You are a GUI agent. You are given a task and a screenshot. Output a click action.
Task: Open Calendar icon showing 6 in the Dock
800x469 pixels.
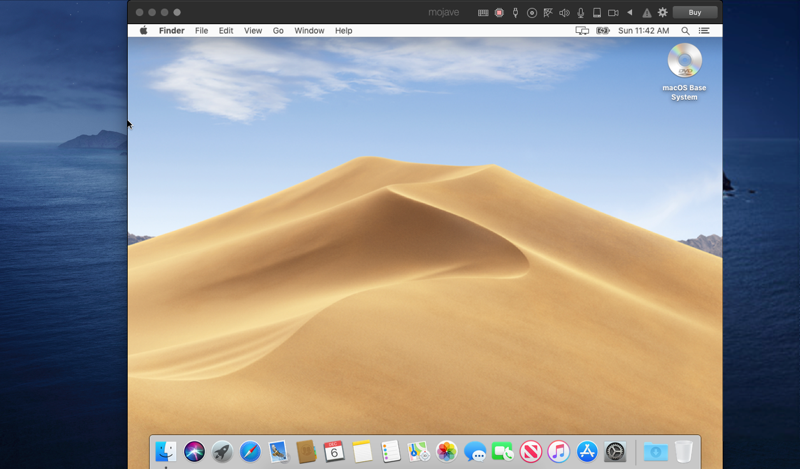click(334, 452)
